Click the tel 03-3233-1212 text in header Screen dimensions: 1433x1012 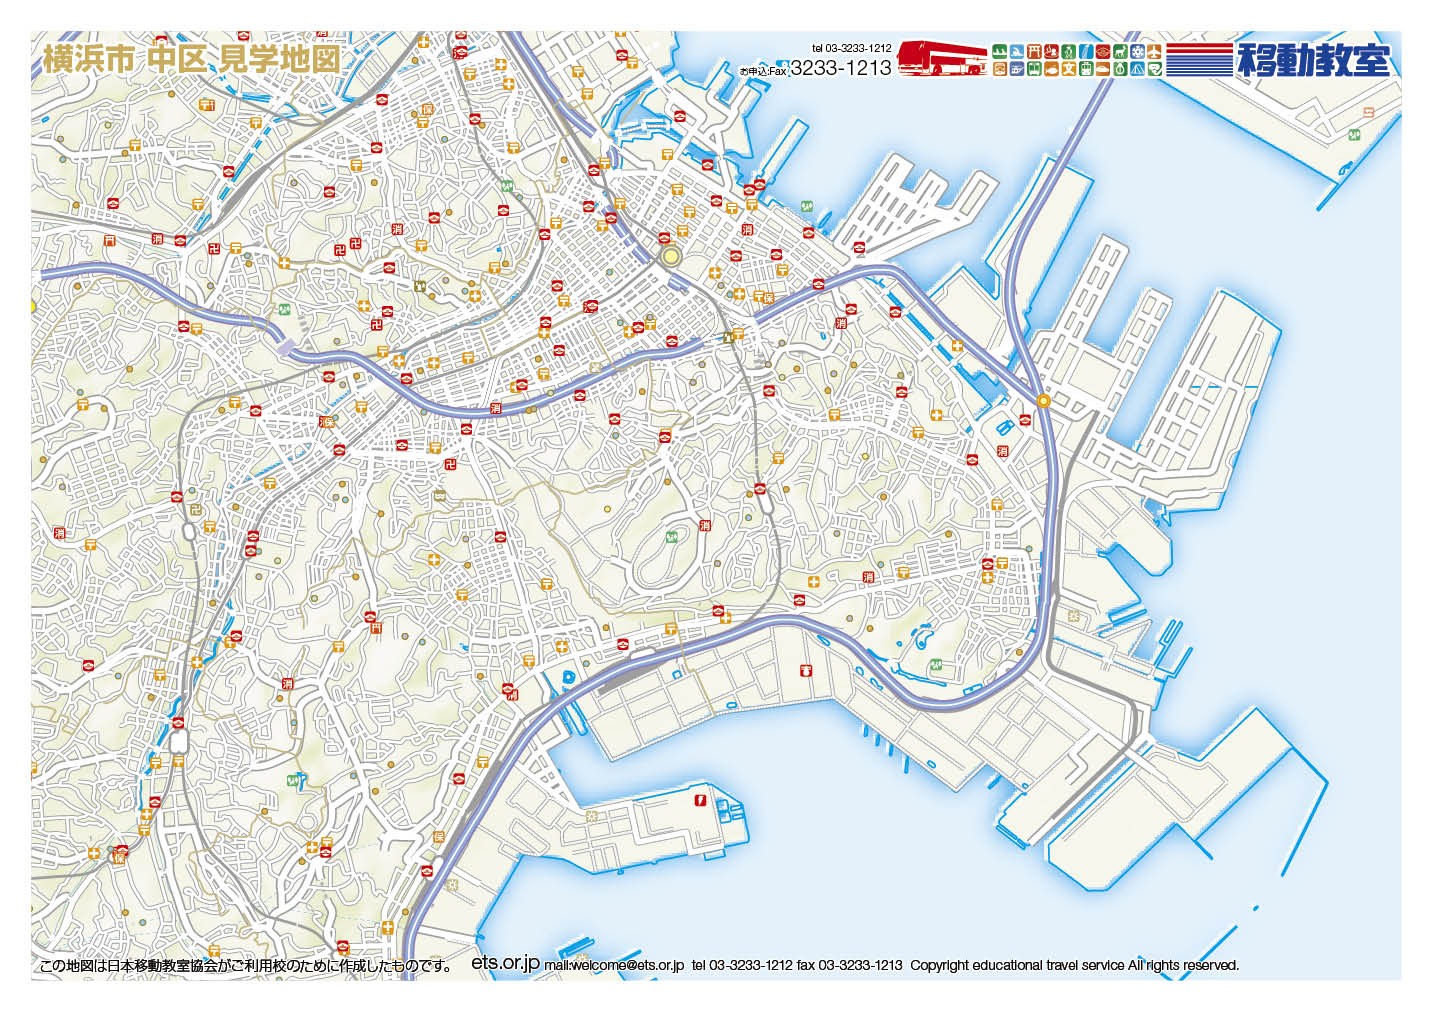pos(851,47)
